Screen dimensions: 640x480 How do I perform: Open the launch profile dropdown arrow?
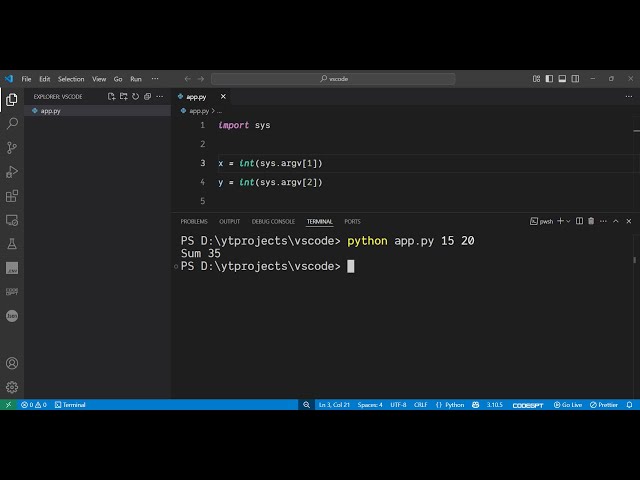click(x=568, y=221)
